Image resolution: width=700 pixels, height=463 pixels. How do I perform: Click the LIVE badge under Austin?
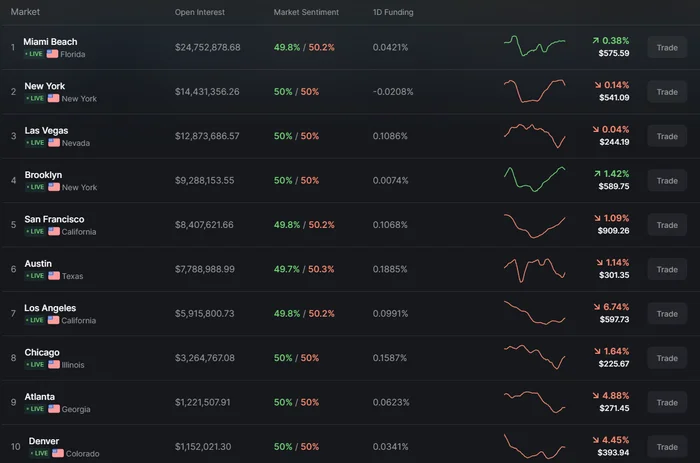35,276
